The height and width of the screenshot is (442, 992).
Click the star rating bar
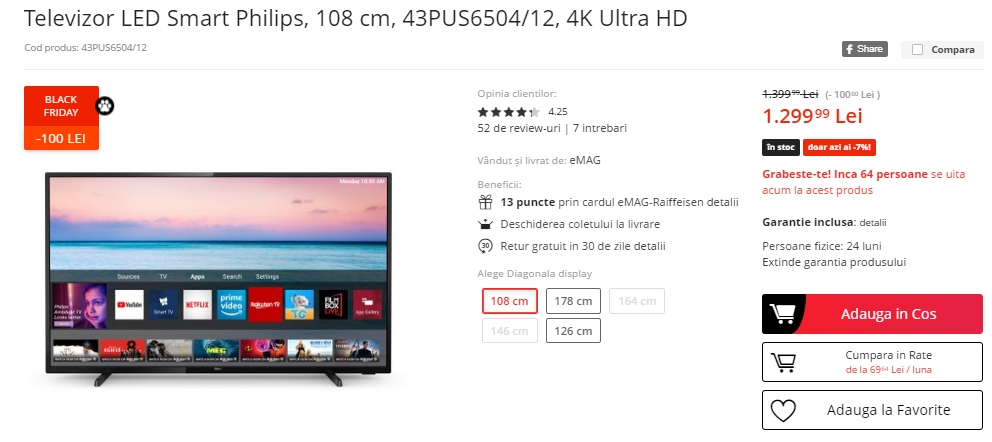coord(509,112)
